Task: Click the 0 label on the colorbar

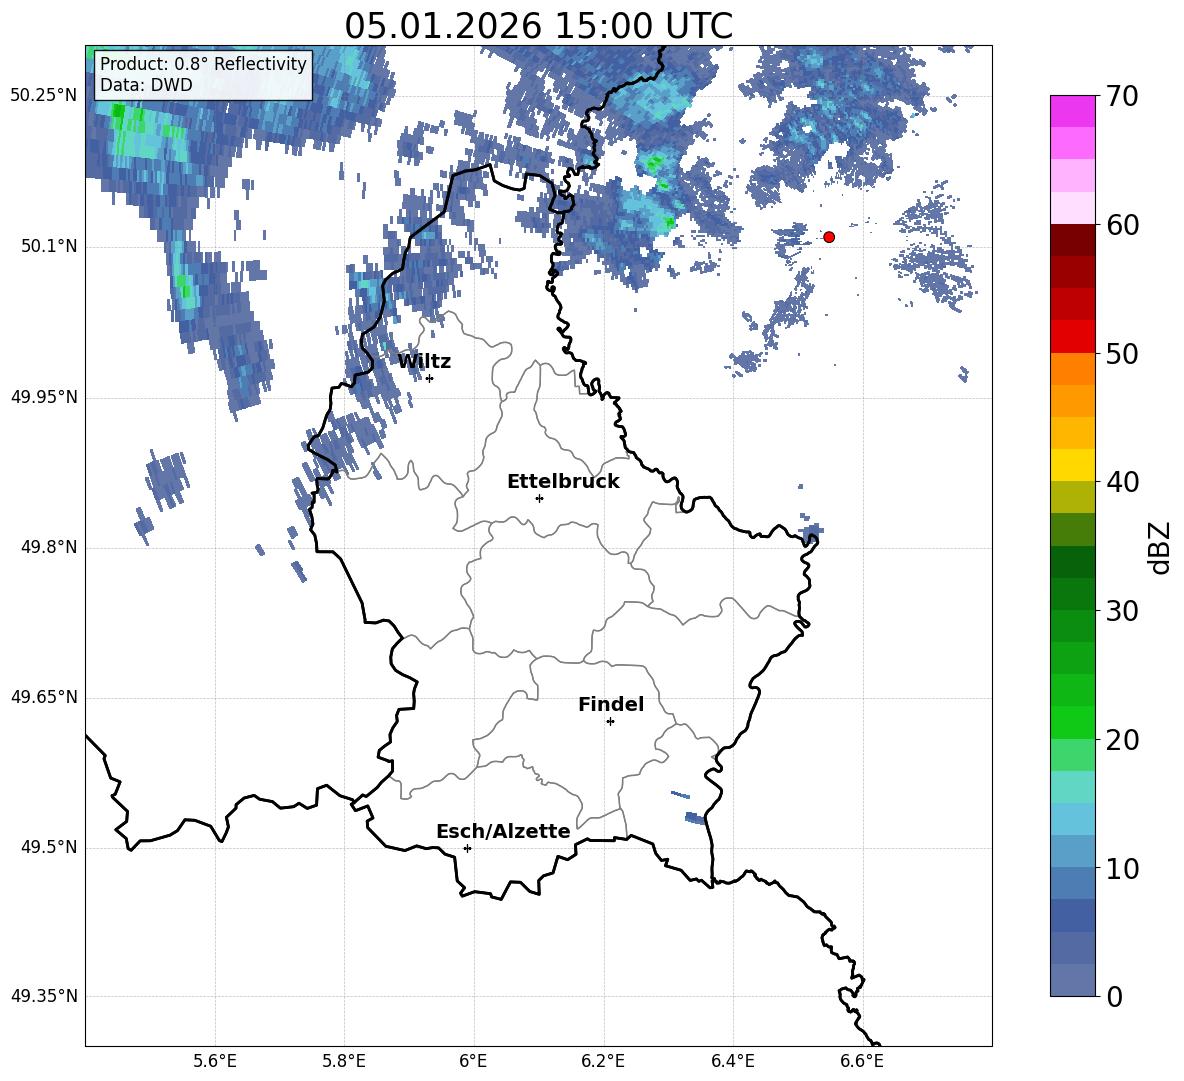Action: pos(1114,996)
